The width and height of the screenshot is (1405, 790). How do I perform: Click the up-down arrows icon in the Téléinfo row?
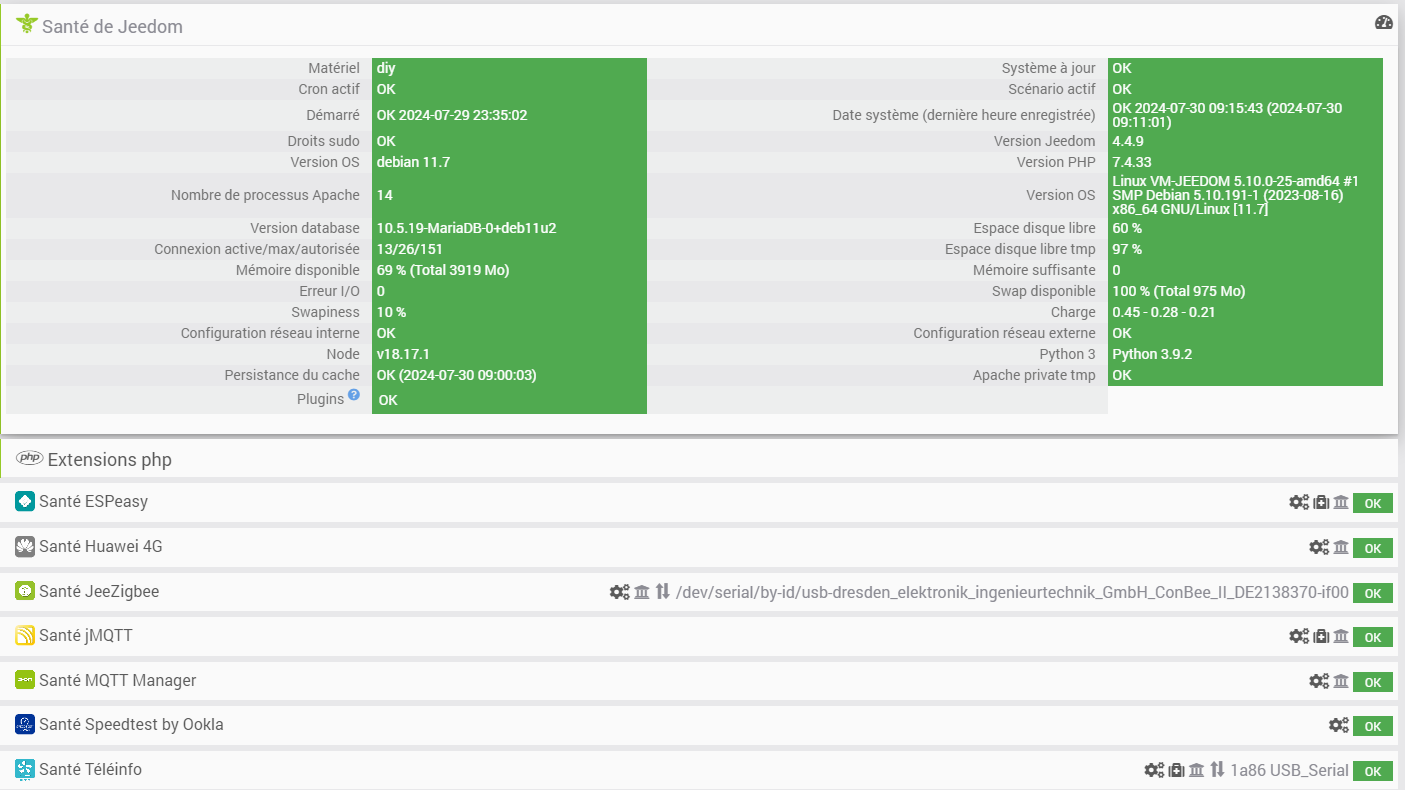1217,770
